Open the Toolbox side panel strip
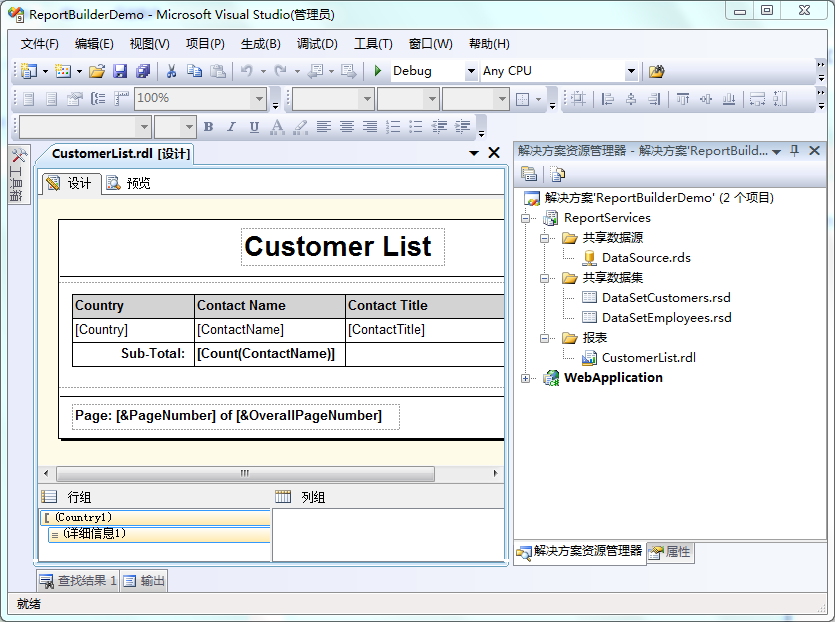The image size is (835, 622). tap(18, 176)
